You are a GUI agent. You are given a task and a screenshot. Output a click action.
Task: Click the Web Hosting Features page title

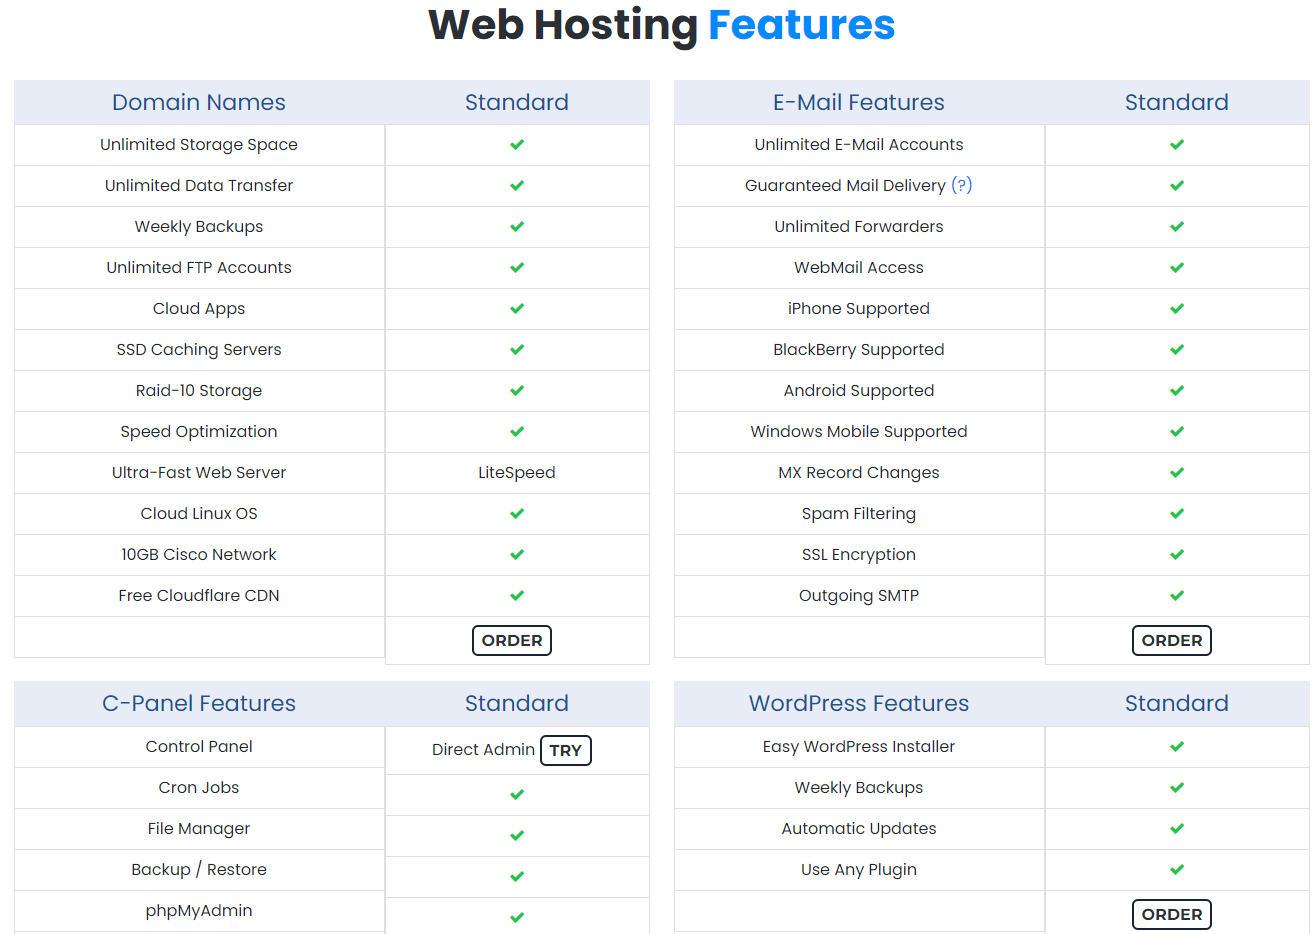(661, 25)
